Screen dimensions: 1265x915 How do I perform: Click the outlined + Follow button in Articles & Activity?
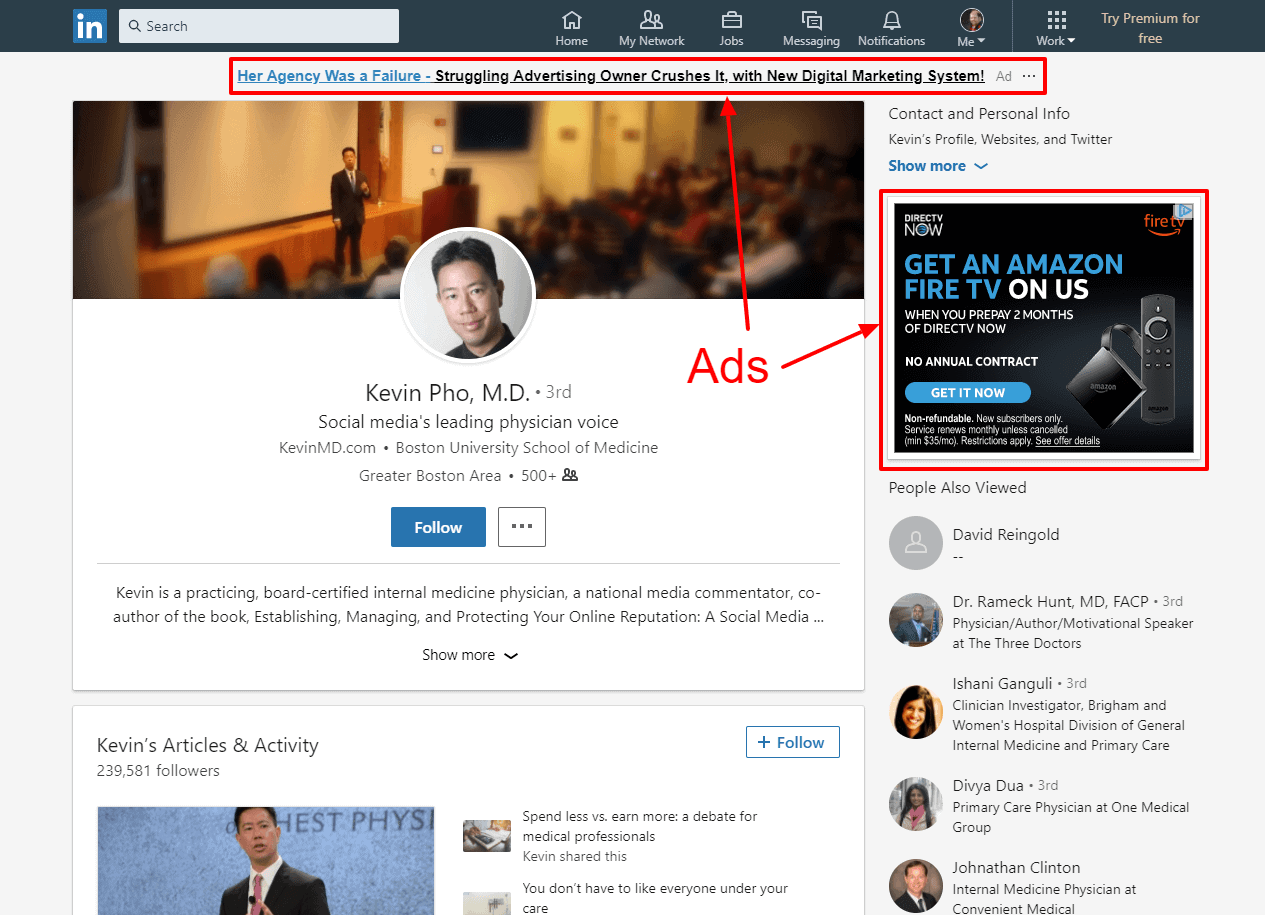pyautogui.click(x=793, y=742)
